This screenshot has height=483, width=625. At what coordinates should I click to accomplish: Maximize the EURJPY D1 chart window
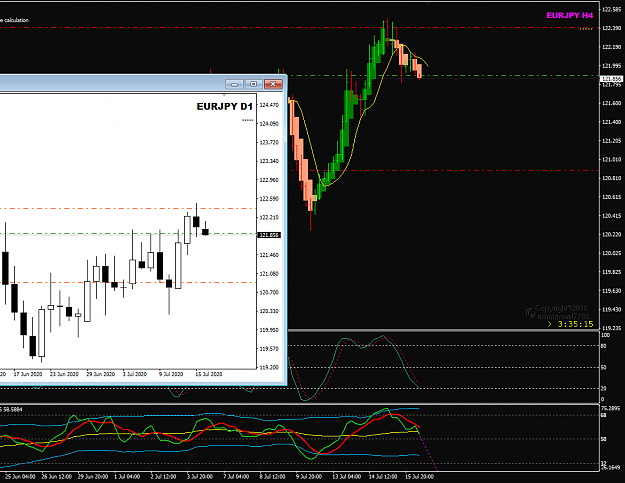pos(253,84)
